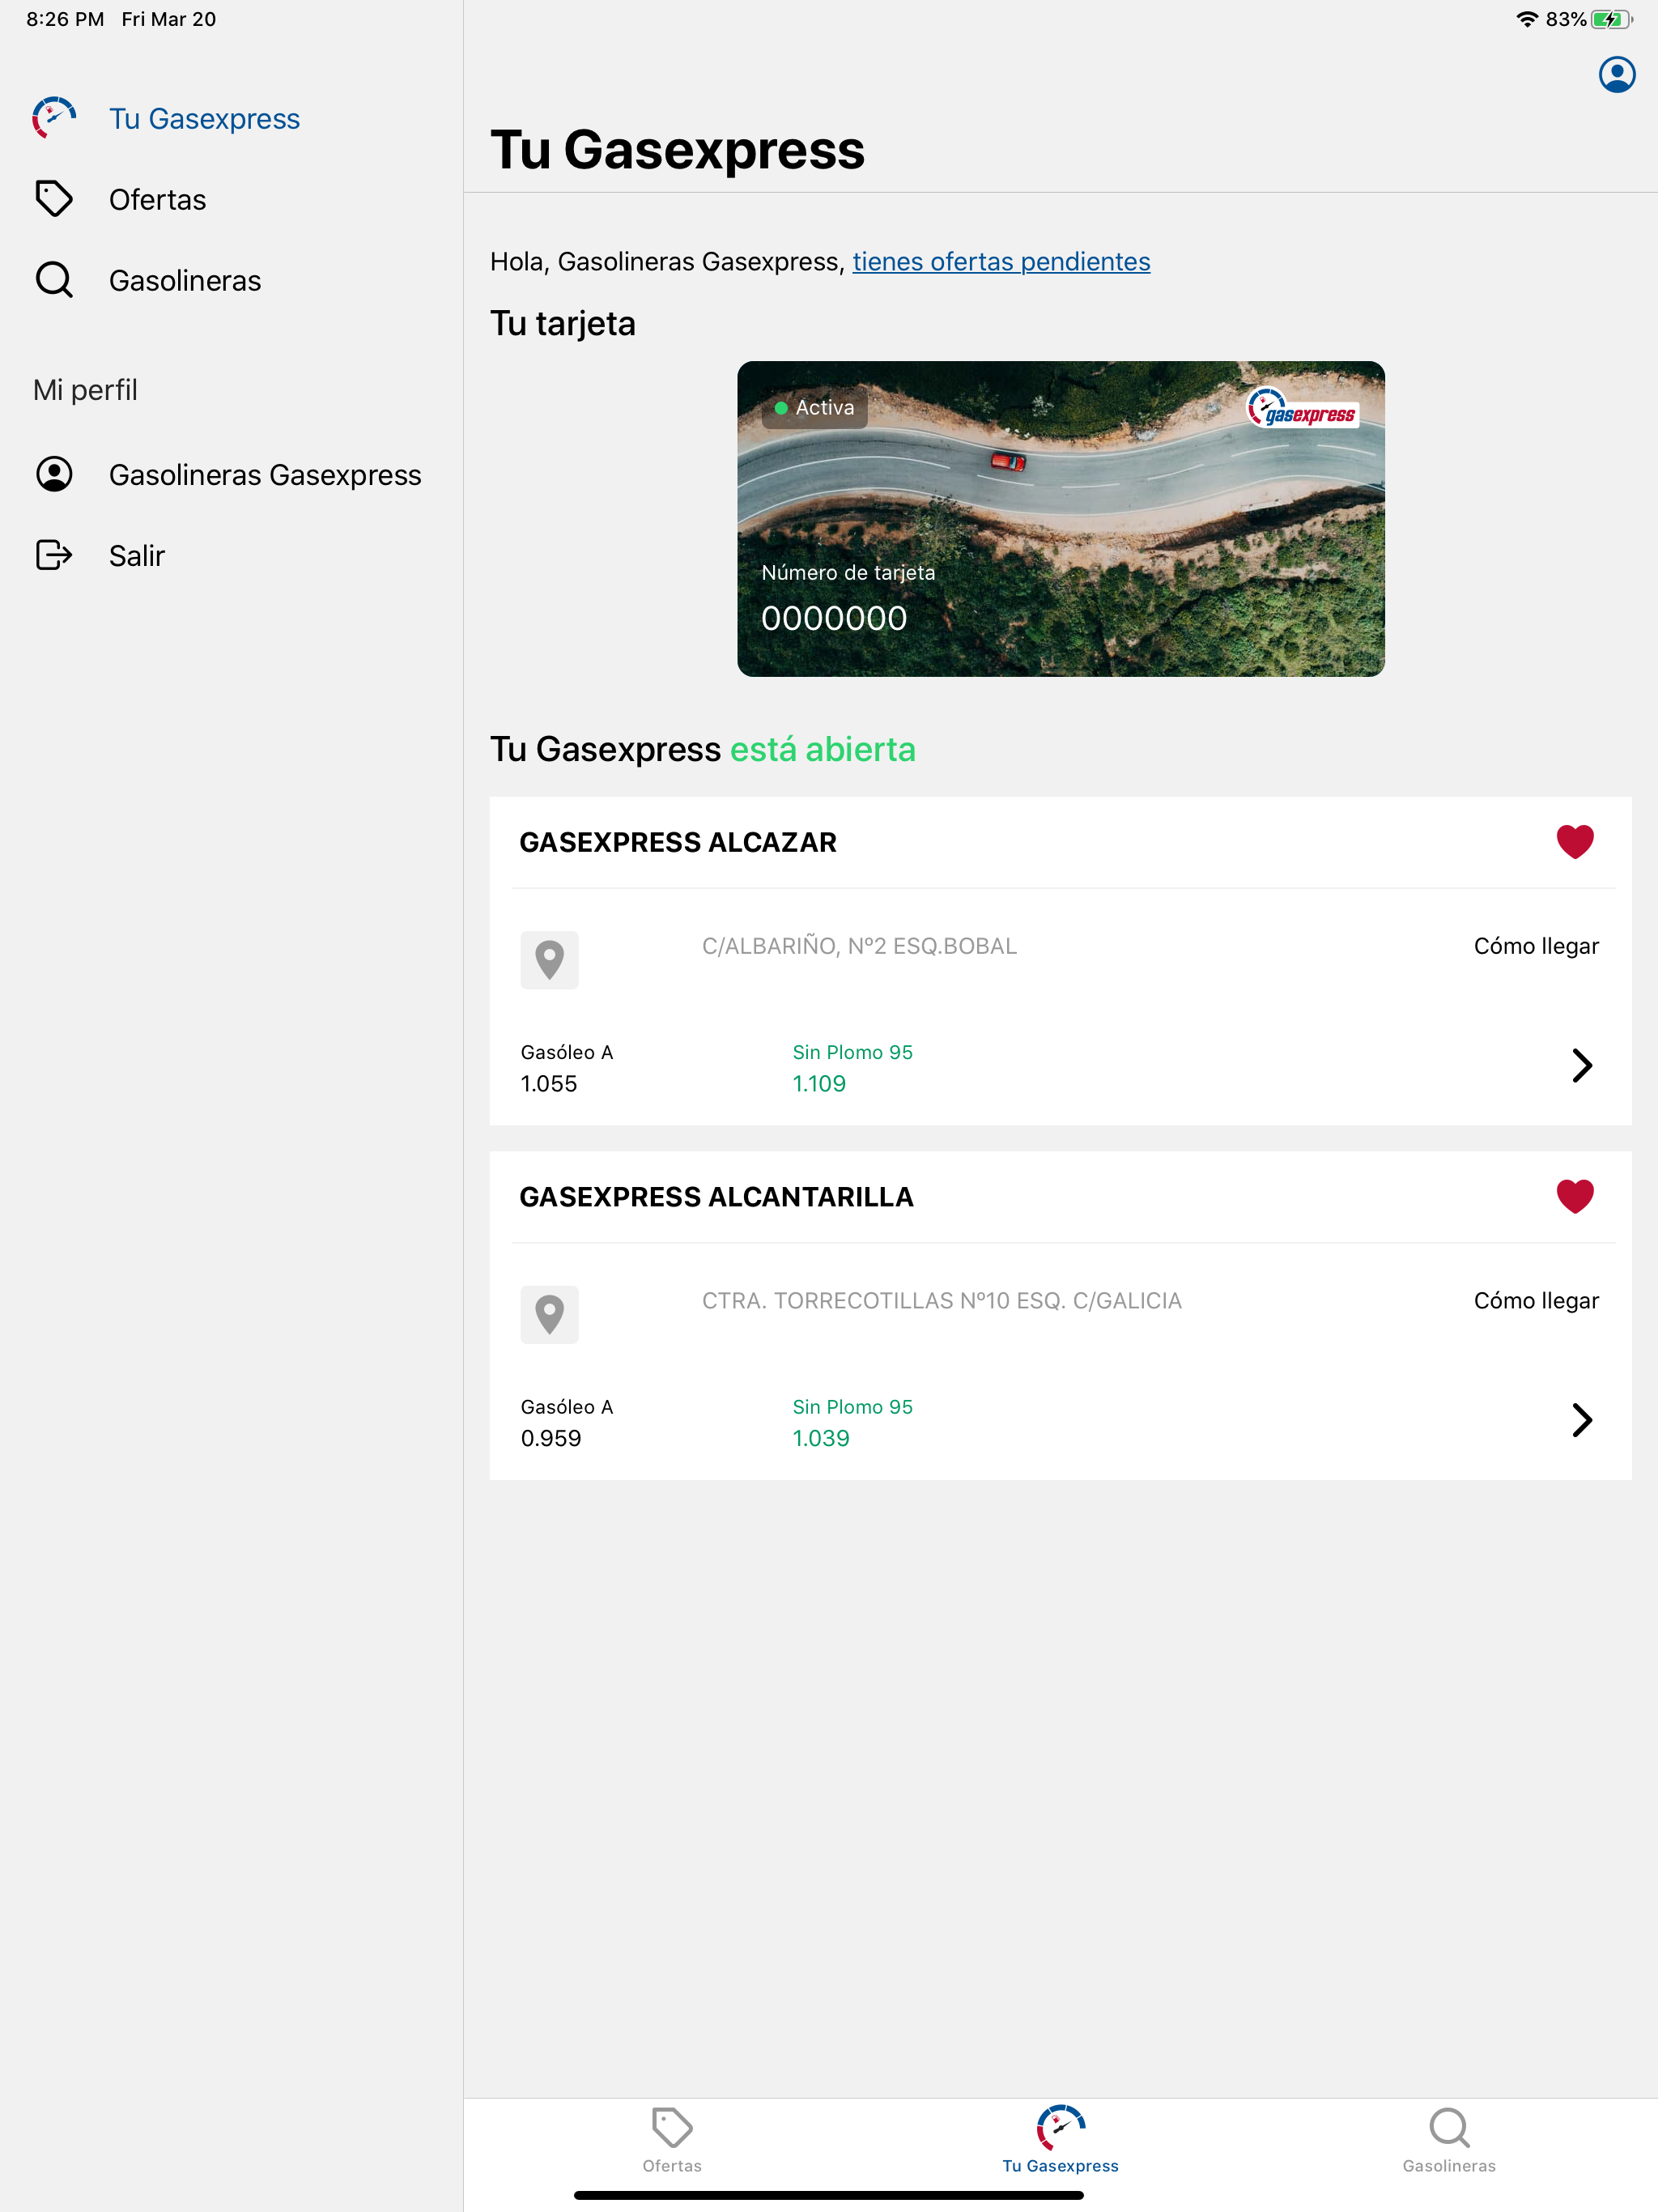This screenshot has width=1658, height=2212.
Task: Click address C/ALBARIÑO, Nº2 ESQ.BOBAL
Action: tap(859, 946)
